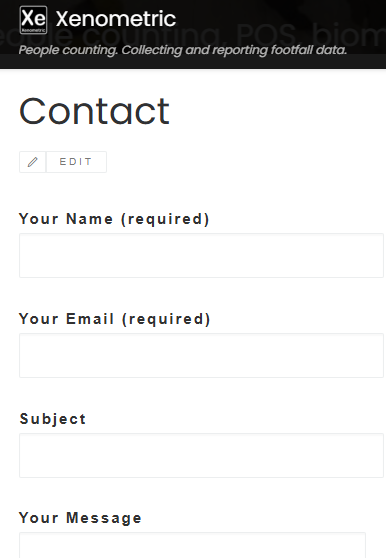Click the word 'Collecting' in the tagline
386x558 pixels.
(152, 50)
